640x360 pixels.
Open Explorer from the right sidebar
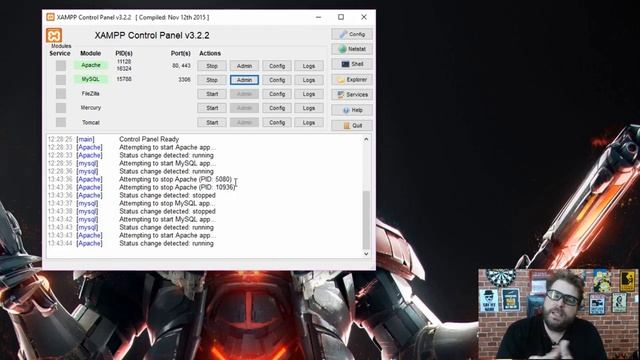click(x=352, y=80)
